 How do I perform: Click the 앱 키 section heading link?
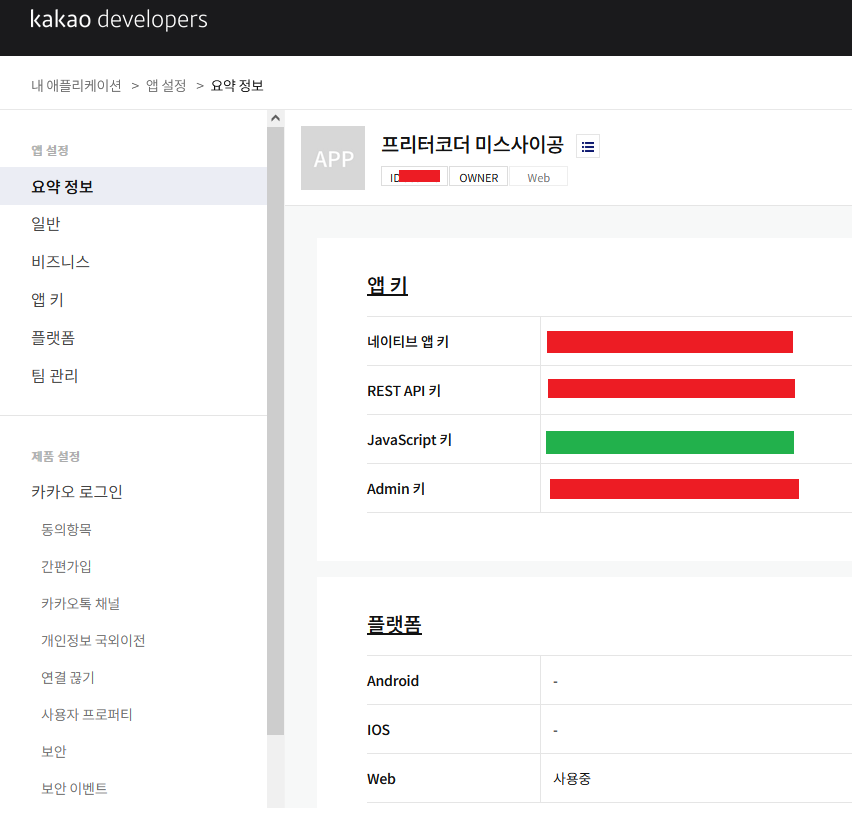point(387,285)
